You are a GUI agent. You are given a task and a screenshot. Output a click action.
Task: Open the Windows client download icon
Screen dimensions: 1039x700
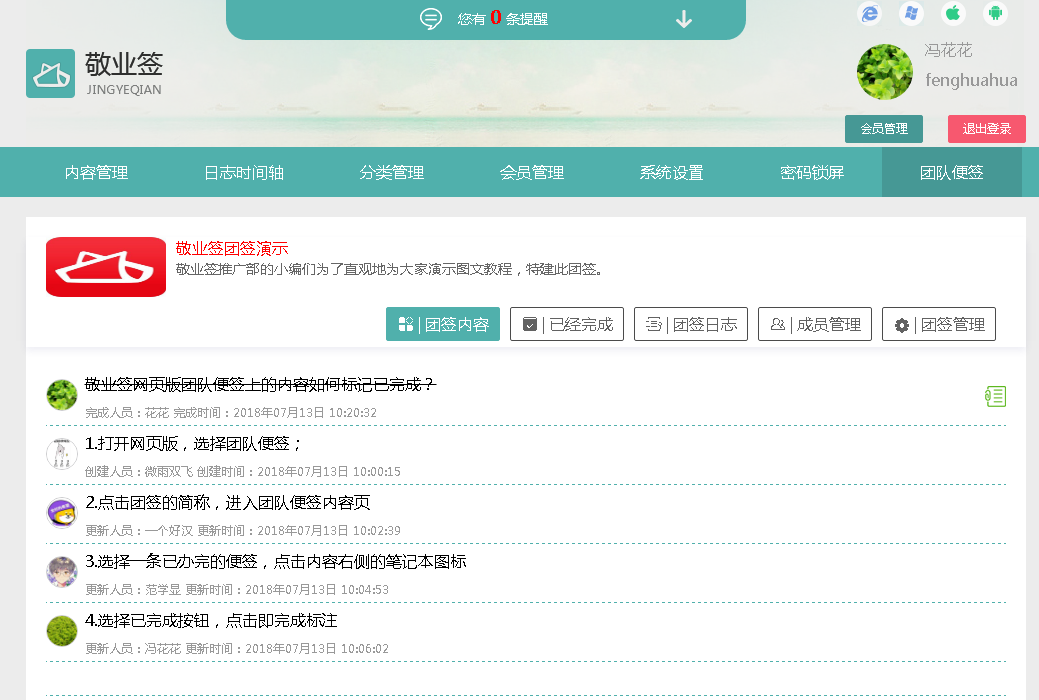tap(911, 13)
